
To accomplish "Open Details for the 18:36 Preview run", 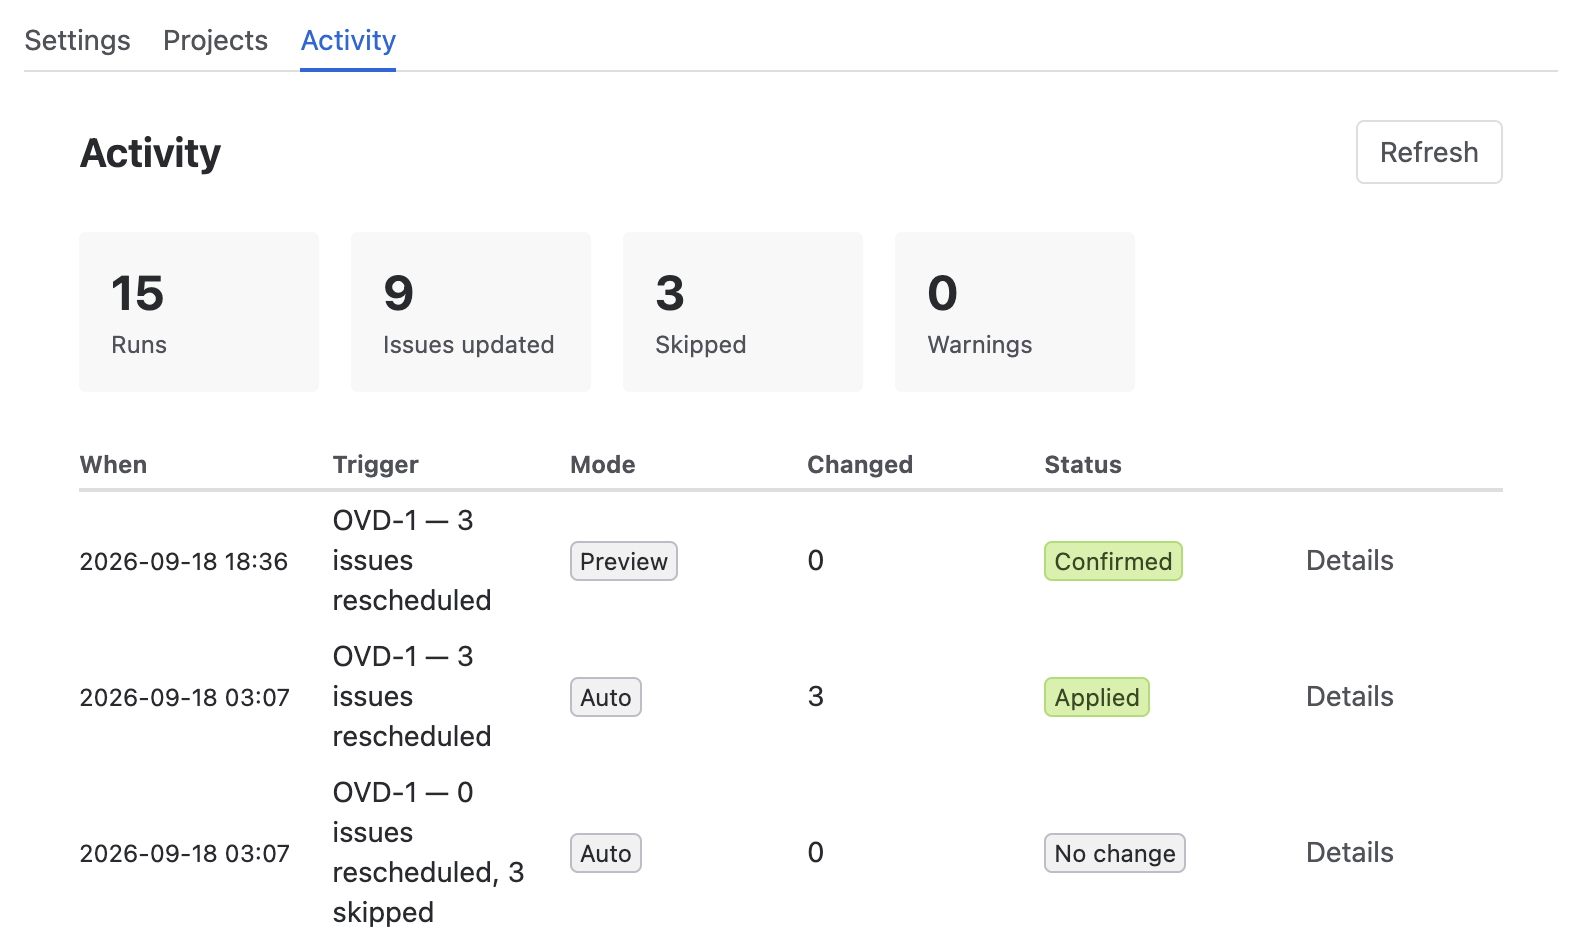I will (x=1349, y=560).
